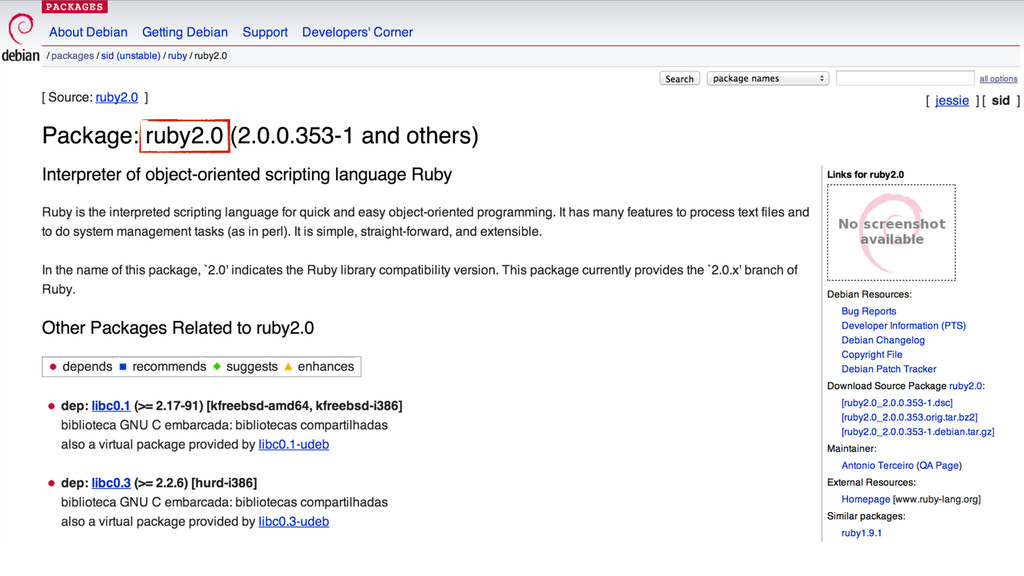Viewport: 1024px width, 576px height.
Task: View the Debian Changelog
Action: point(883,340)
